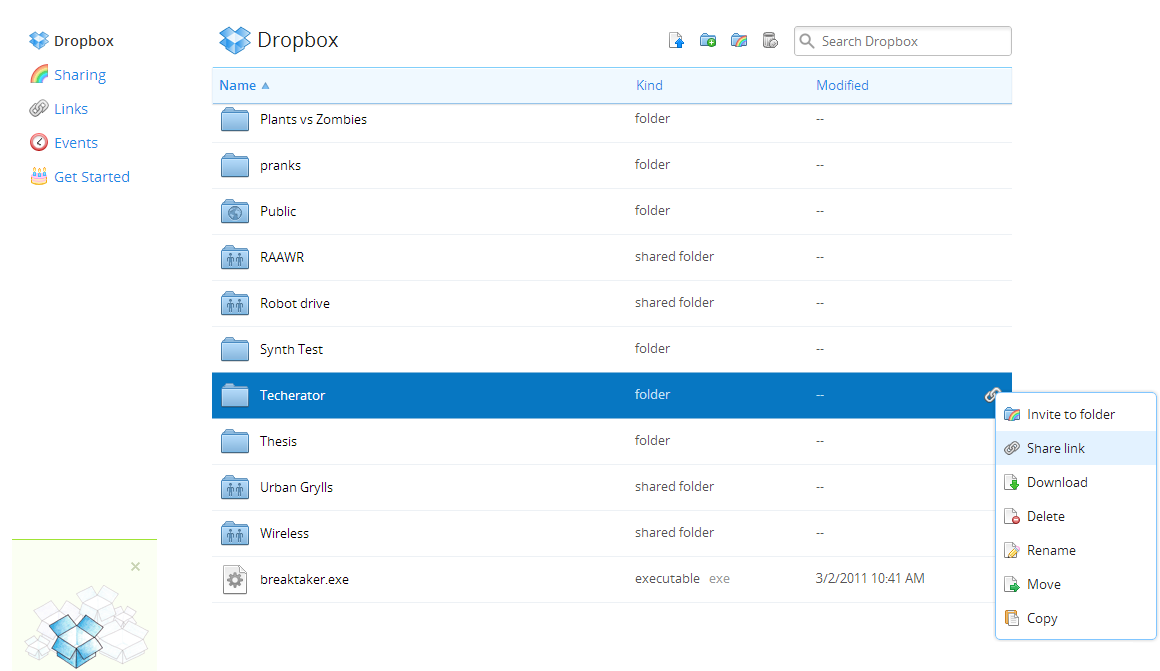1160x671 pixels.
Task: Click the Dropbox logo beside the page title
Action: tap(235, 40)
